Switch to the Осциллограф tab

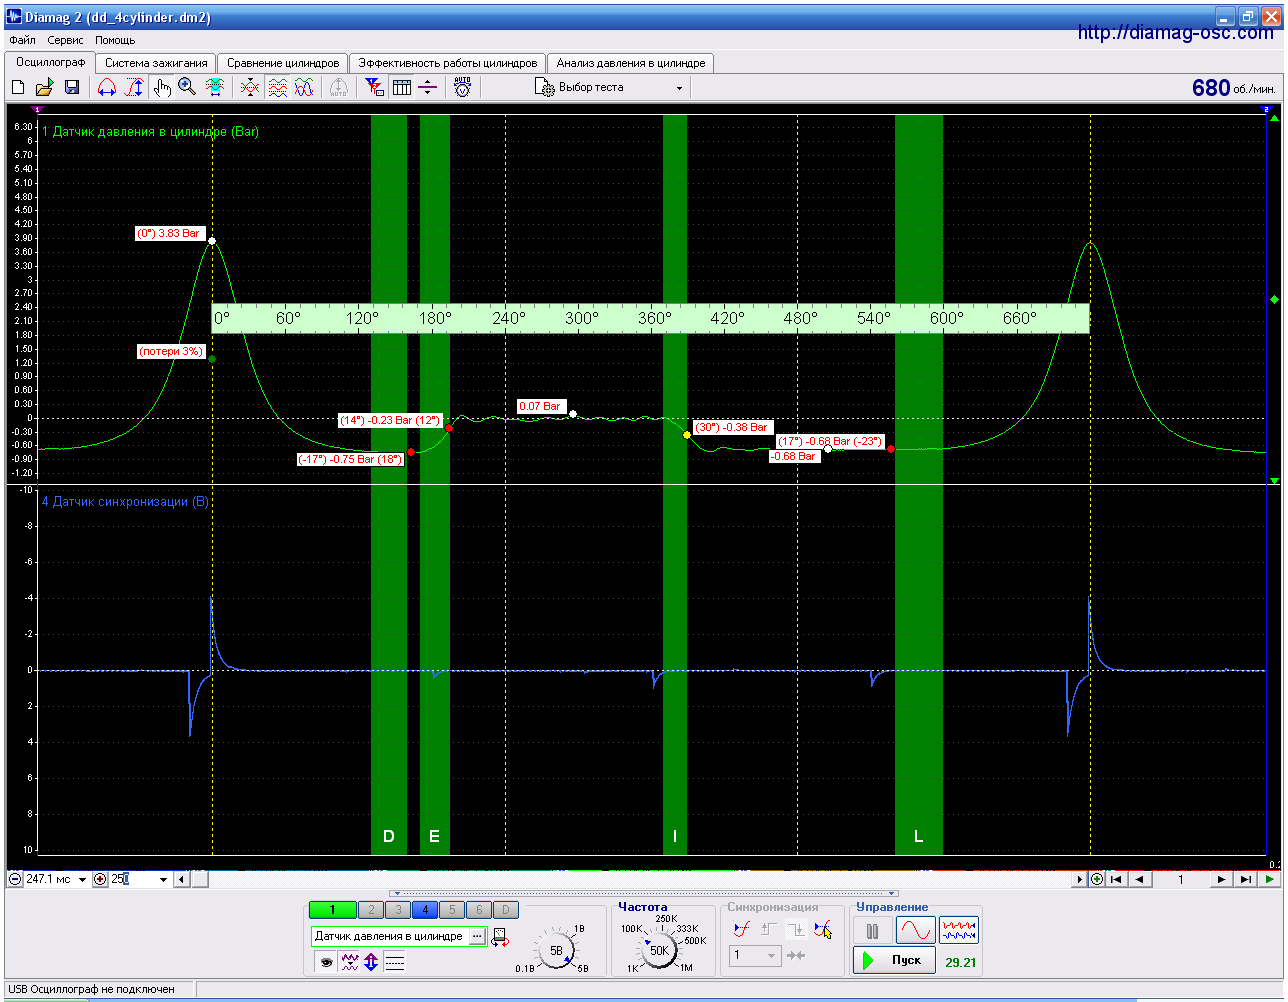[x=51, y=62]
